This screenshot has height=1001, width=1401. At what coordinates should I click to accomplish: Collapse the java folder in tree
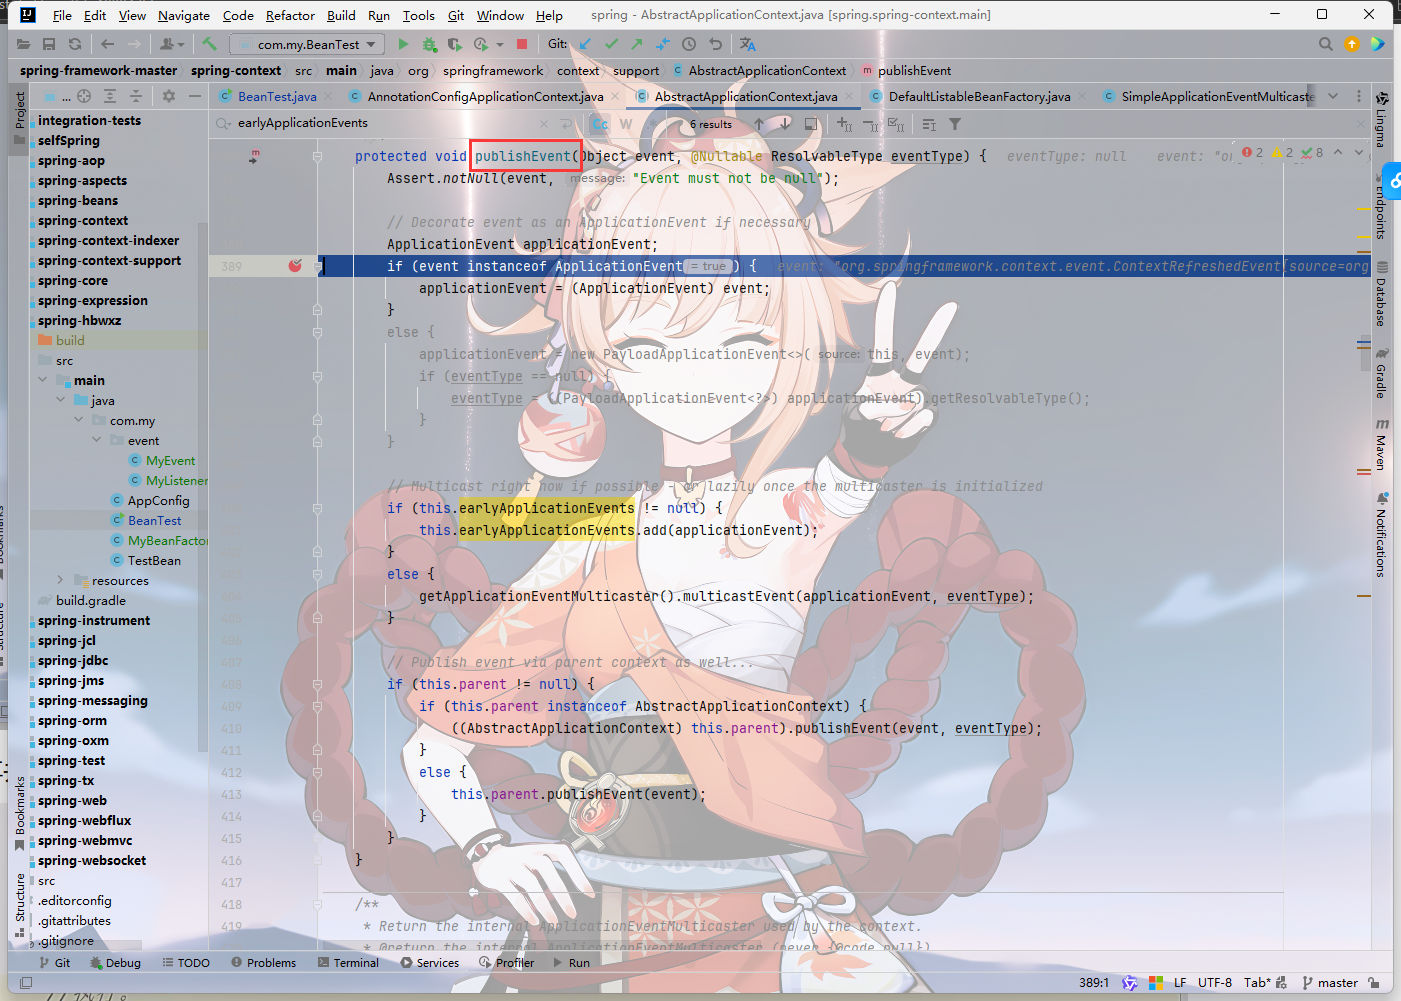61,400
